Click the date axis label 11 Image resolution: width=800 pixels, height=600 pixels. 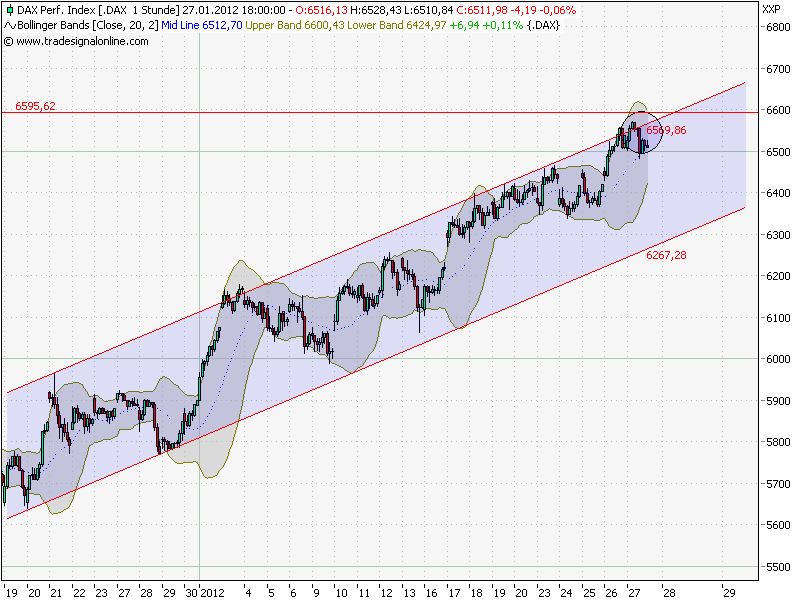click(x=364, y=593)
